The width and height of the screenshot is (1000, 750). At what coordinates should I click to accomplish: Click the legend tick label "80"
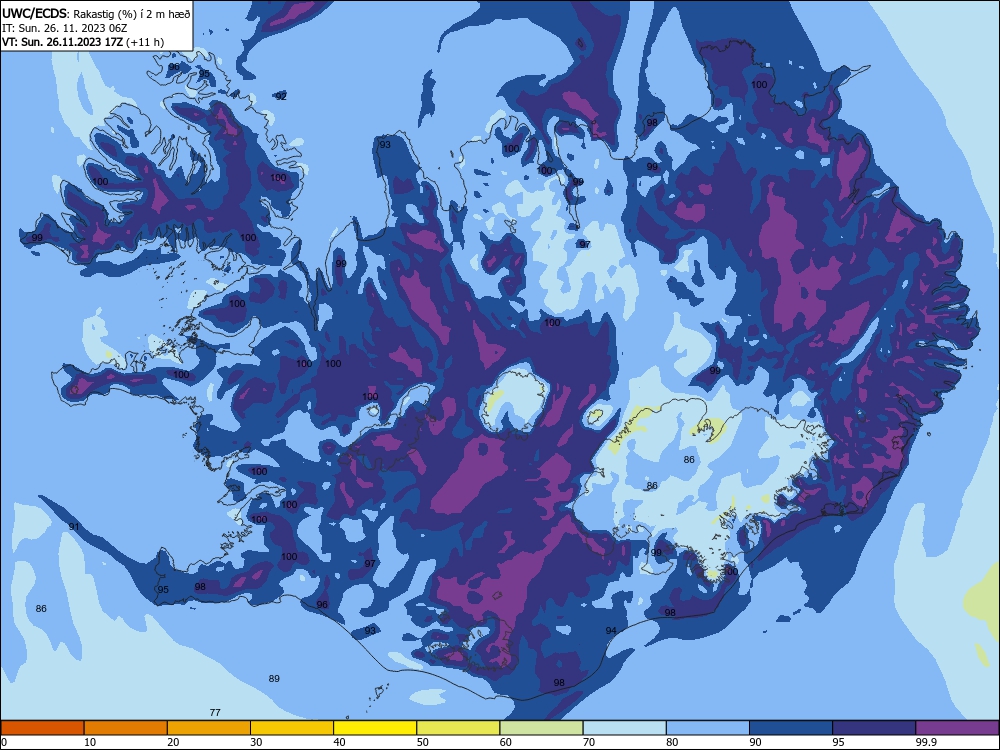pyautogui.click(x=672, y=742)
